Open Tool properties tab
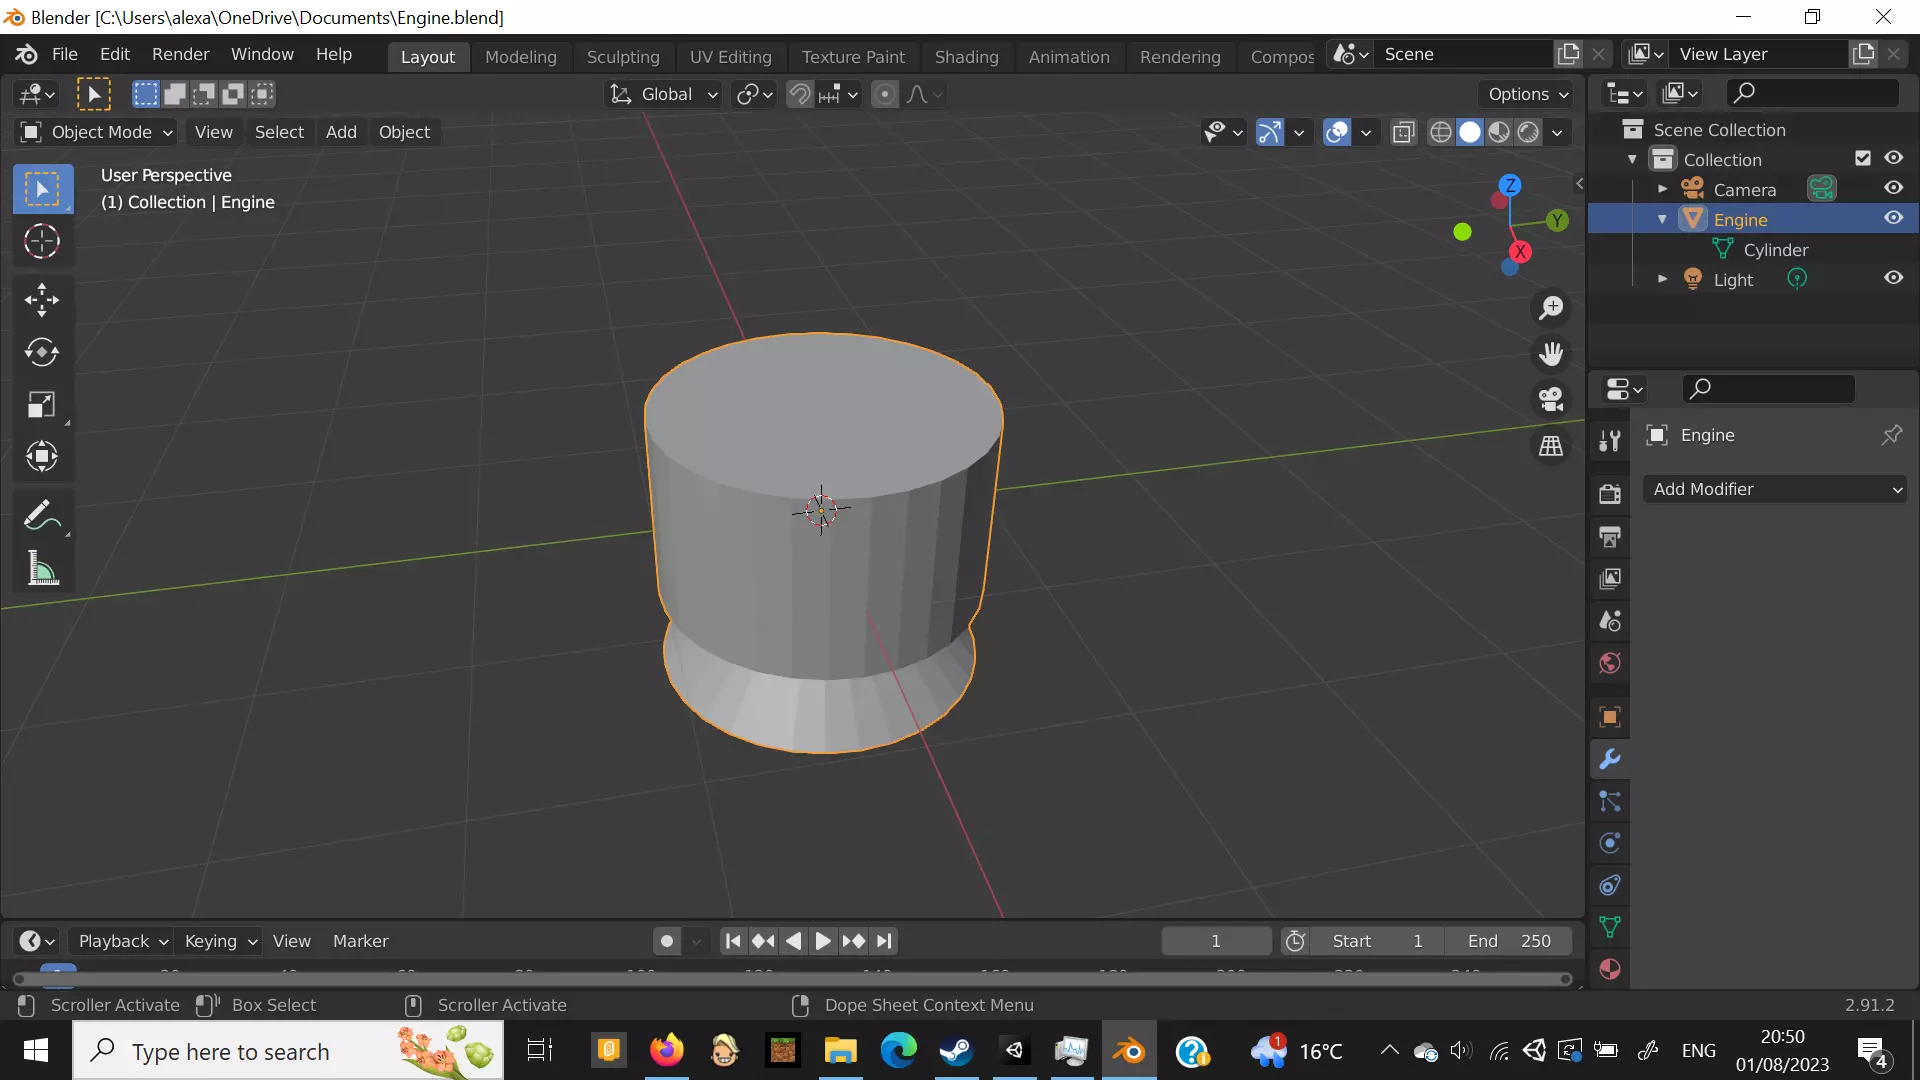 click(1610, 441)
